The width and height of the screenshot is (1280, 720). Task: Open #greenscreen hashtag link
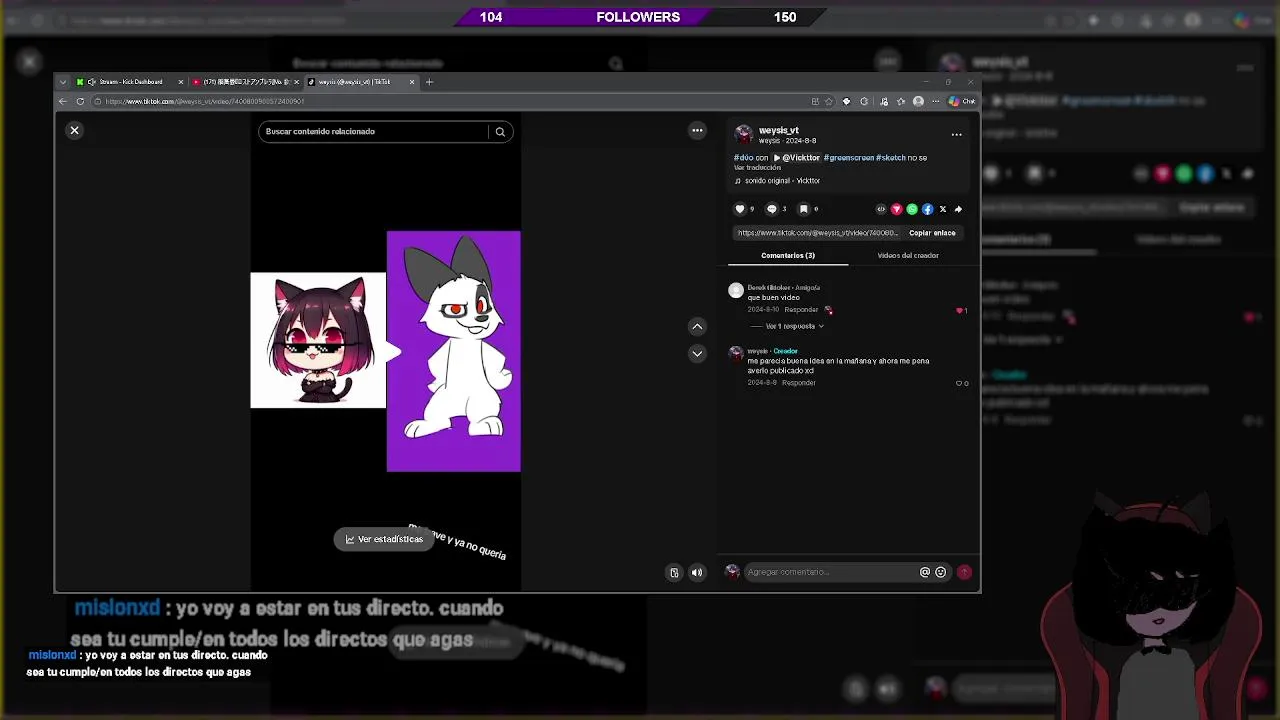point(848,158)
